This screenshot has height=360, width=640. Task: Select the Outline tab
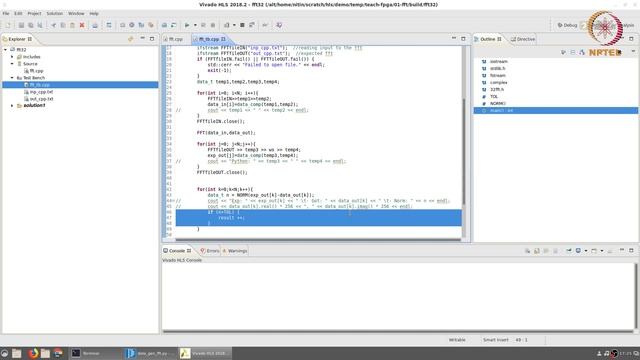click(x=488, y=39)
